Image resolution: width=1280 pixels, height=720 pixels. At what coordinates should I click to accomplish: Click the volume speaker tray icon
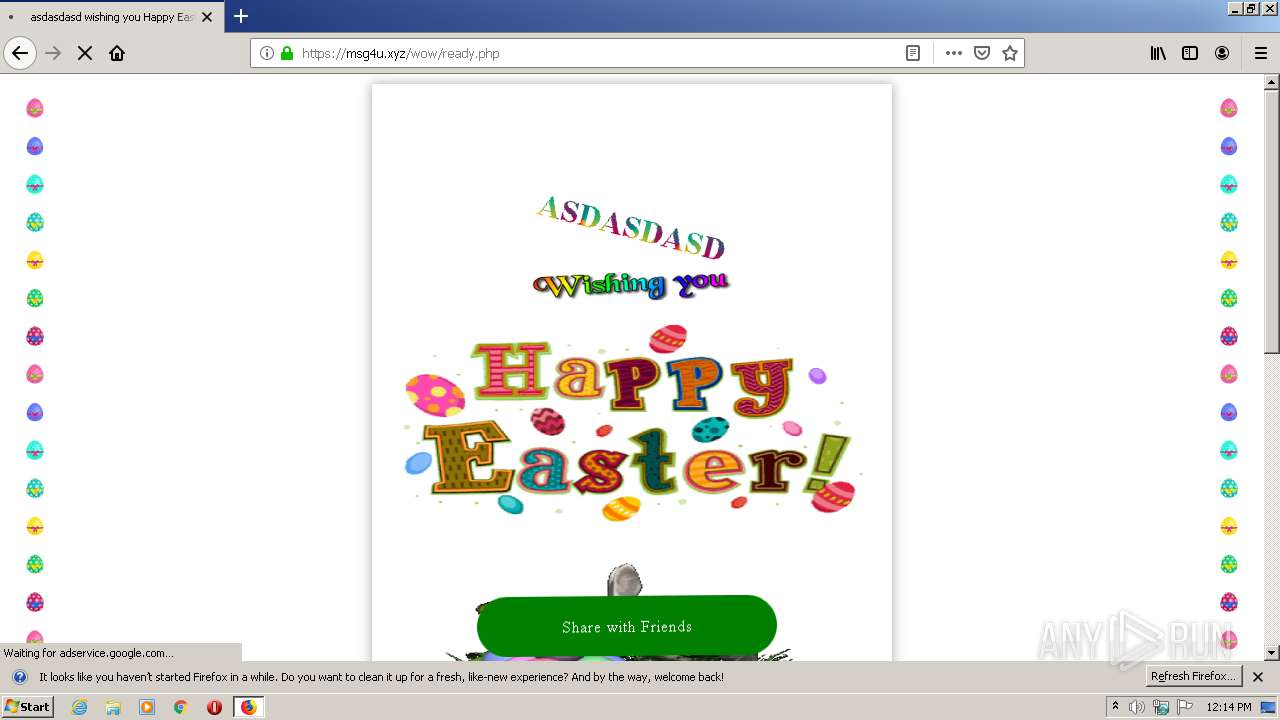pos(1137,707)
